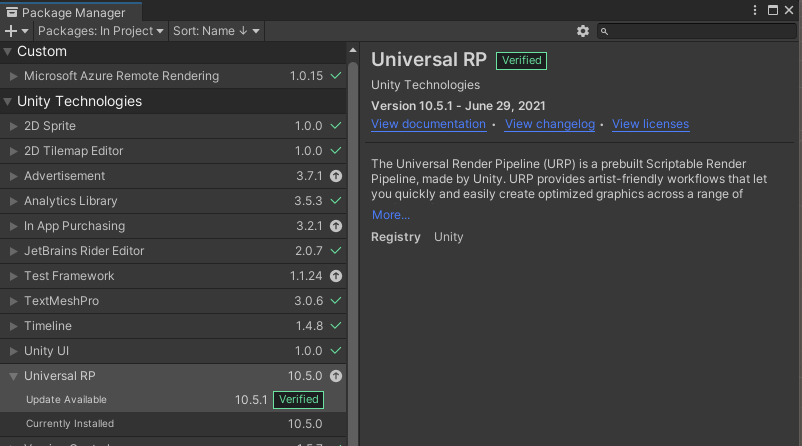Click the In App Purchasing update icon
Viewport: 802px width, 446px height.
pos(336,226)
